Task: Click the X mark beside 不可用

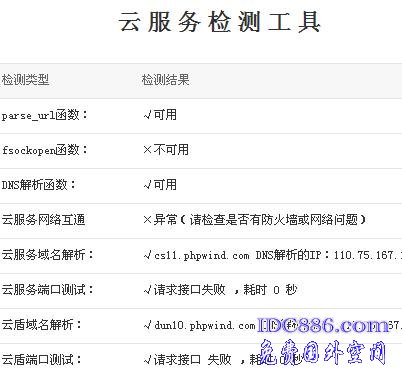Action: pyautogui.click(x=147, y=150)
